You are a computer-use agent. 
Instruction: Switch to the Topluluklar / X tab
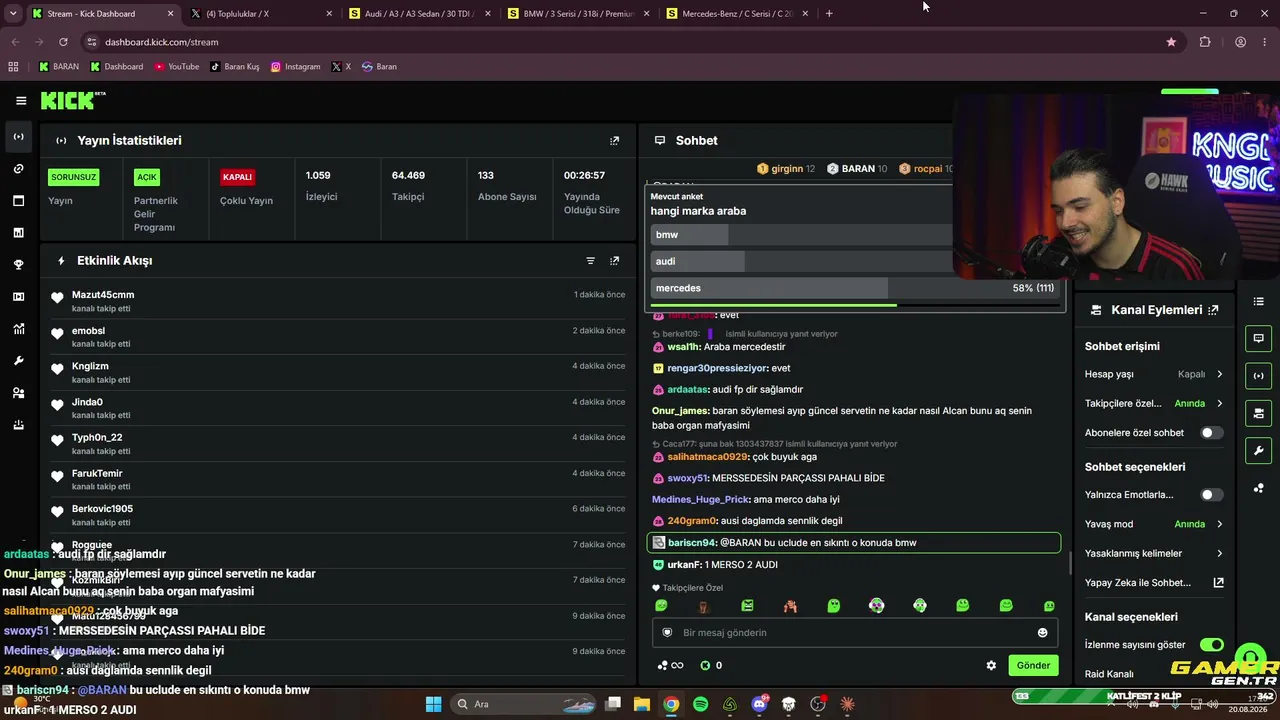(x=262, y=14)
